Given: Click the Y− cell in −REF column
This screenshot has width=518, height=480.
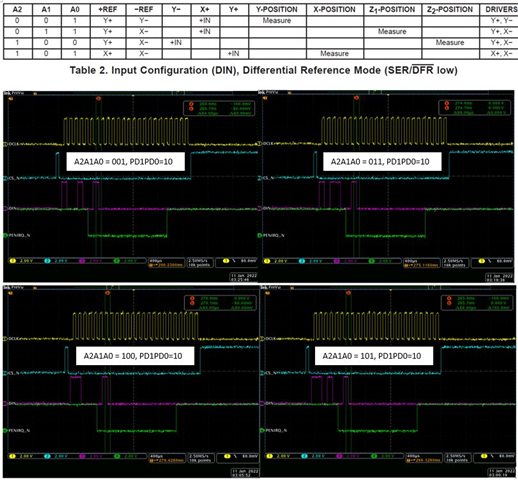Looking at the screenshot, I should tap(143, 21).
